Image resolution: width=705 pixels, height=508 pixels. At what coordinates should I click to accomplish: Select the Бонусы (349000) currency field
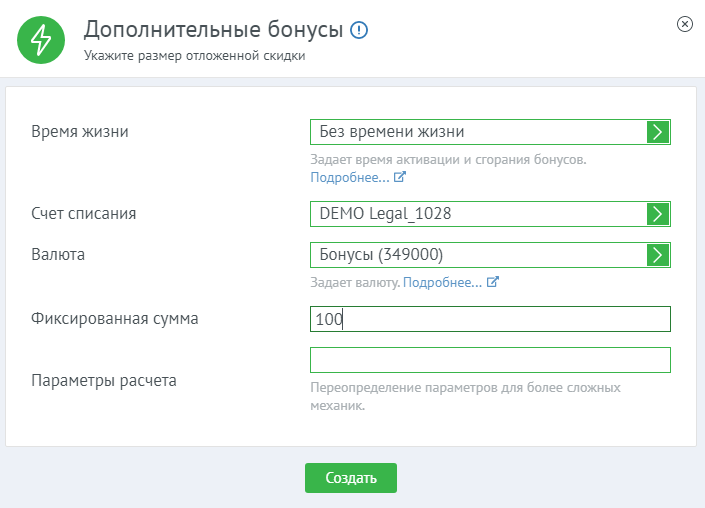click(x=478, y=254)
